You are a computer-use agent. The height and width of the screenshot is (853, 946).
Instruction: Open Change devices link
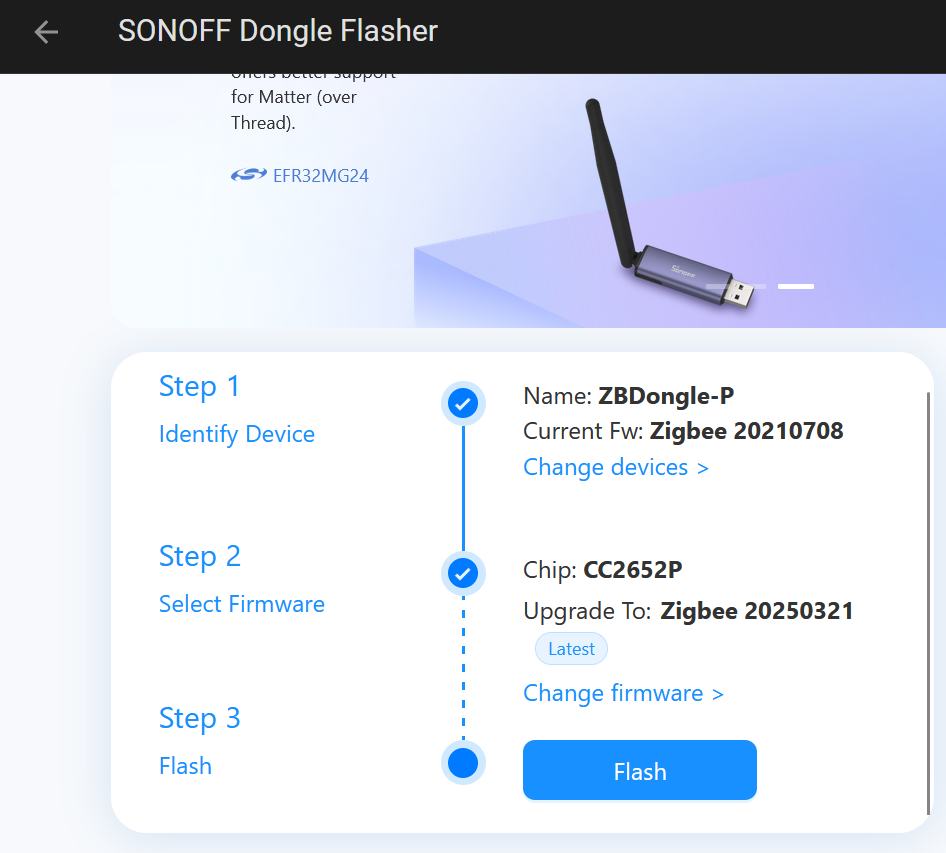(x=615, y=468)
